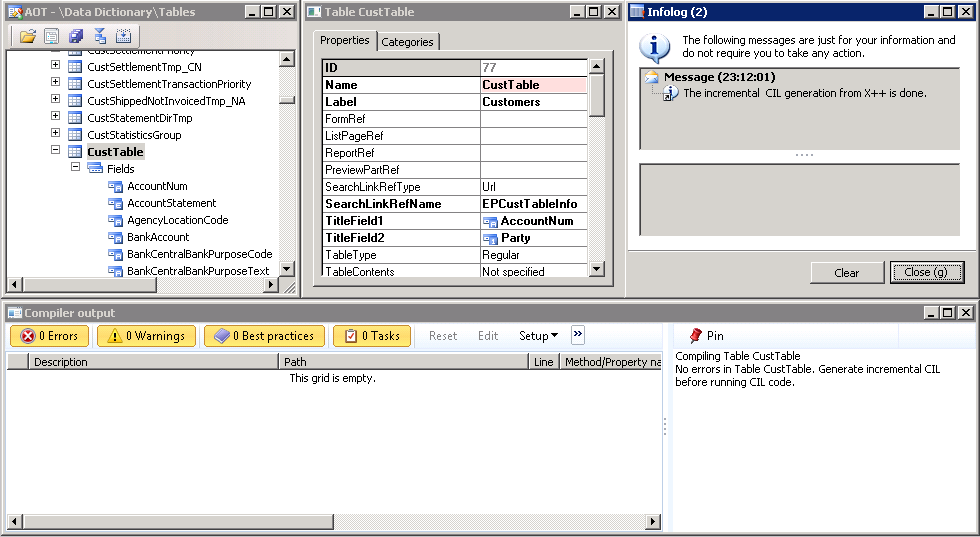
Task: Collapse the CustTable tree node
Action: point(56,152)
